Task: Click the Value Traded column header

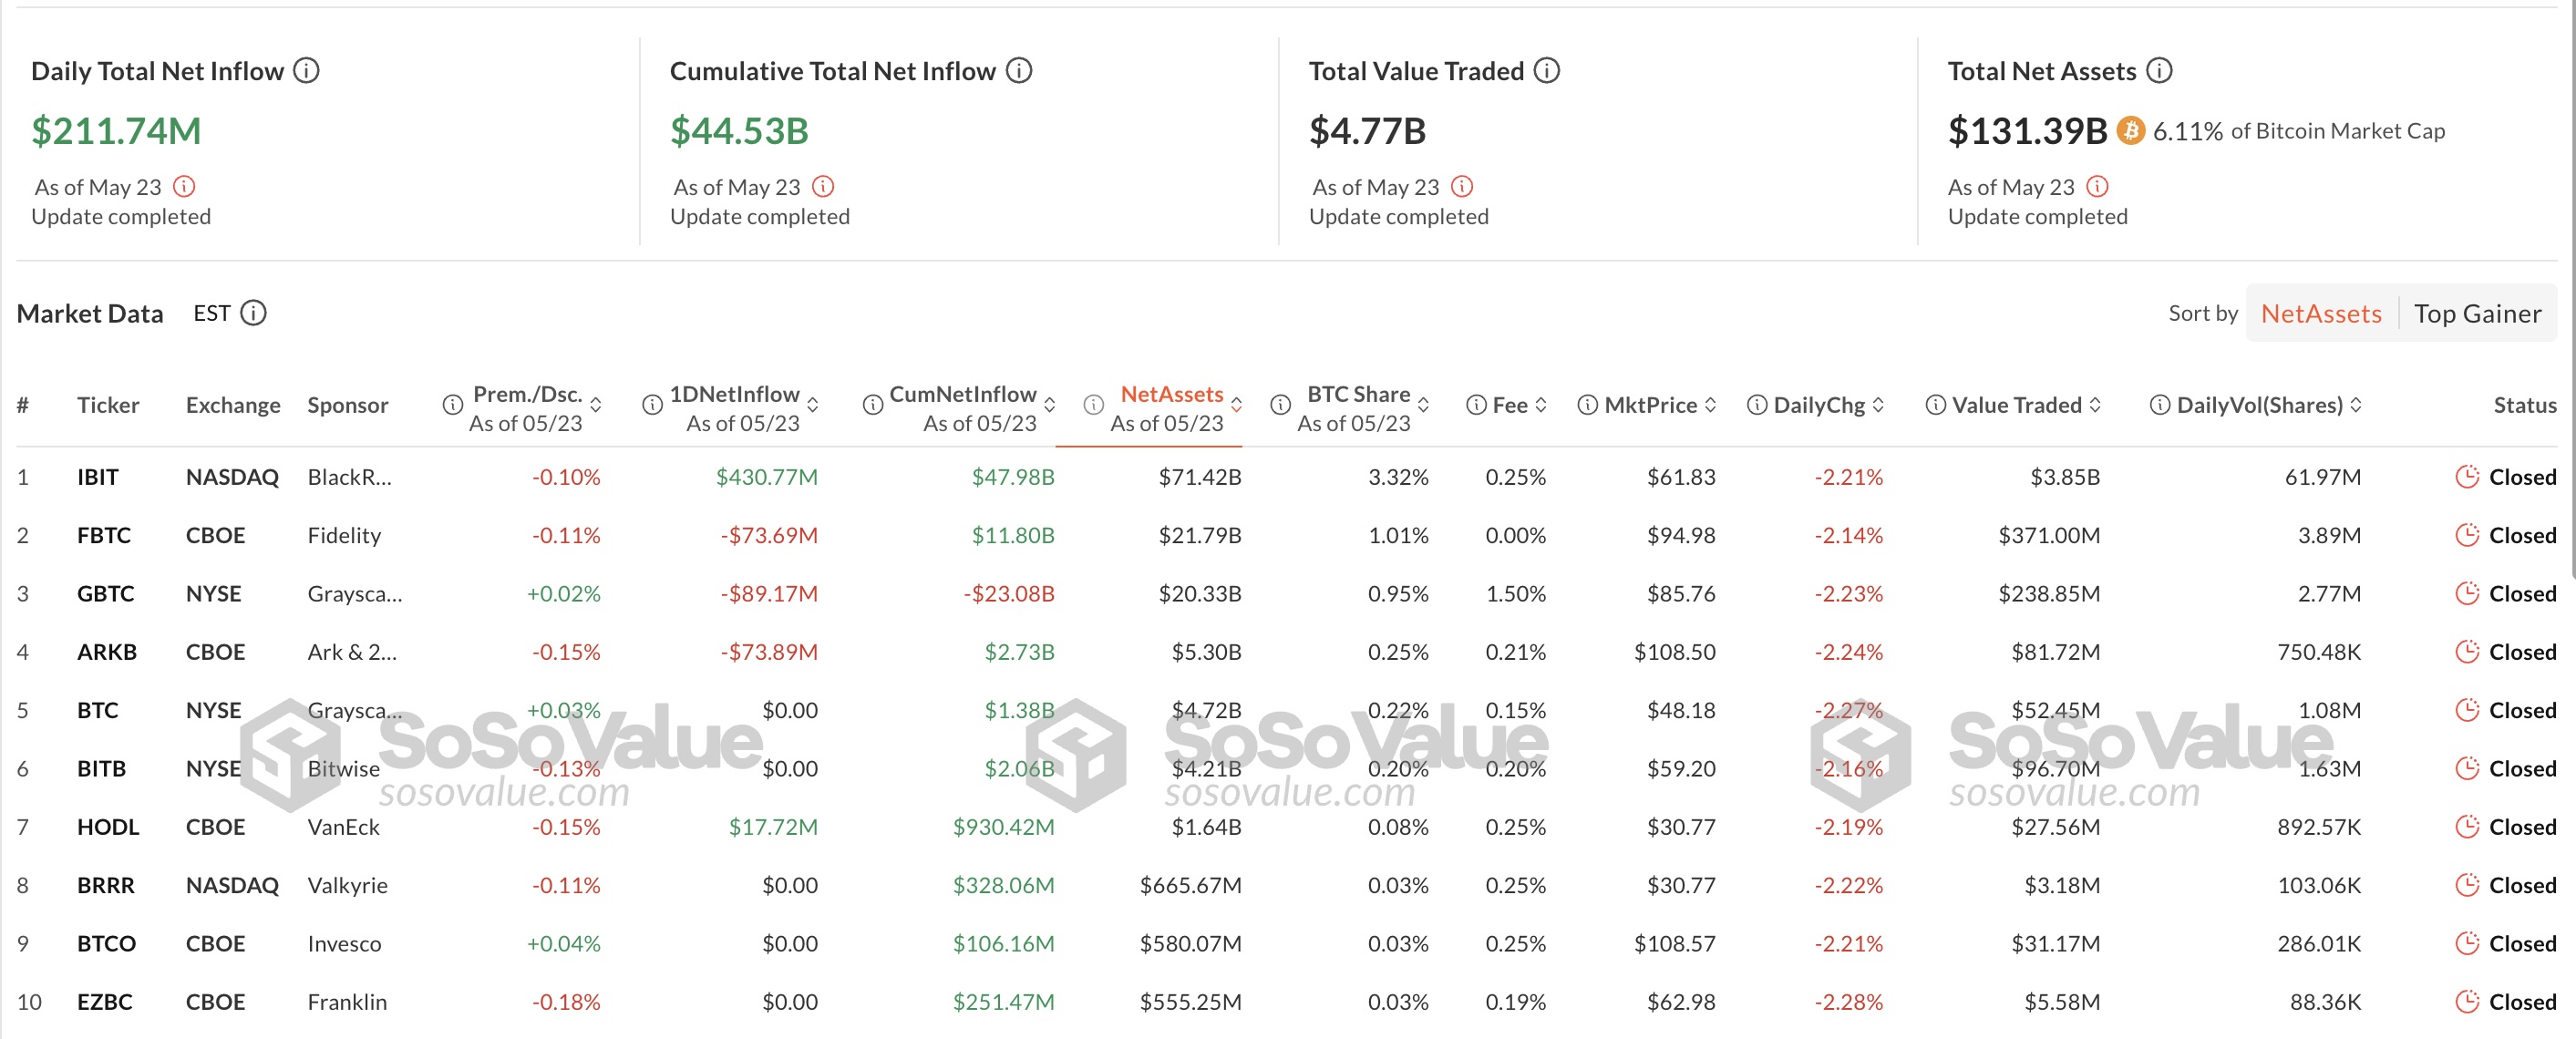Action: [x=2016, y=405]
